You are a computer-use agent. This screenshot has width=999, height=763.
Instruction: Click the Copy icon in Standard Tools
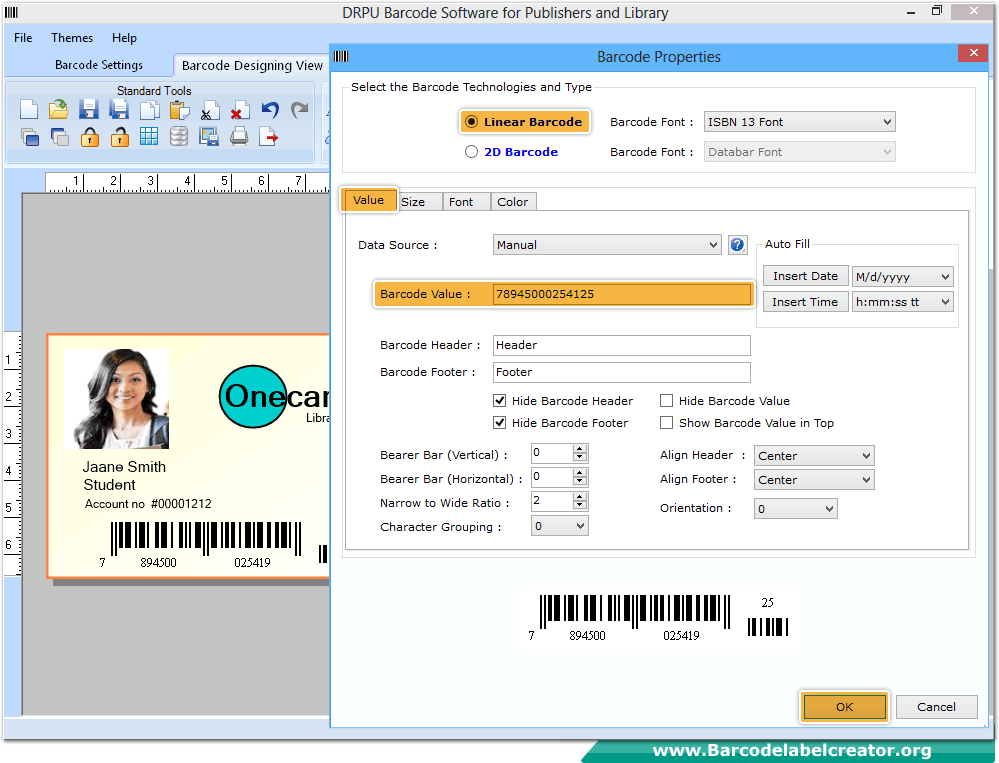[x=150, y=110]
